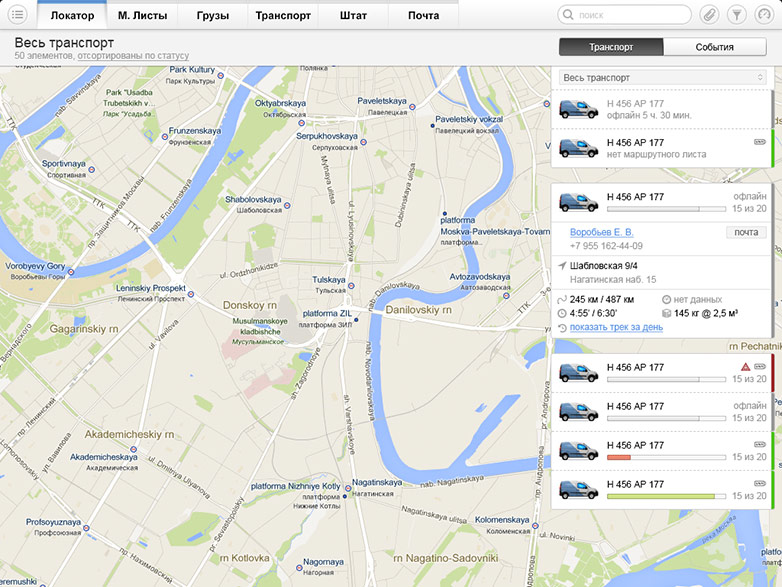Screen dimensions: 782x587
Task: Switch to the М. Листы tab
Action: pyautogui.click(x=142, y=15)
